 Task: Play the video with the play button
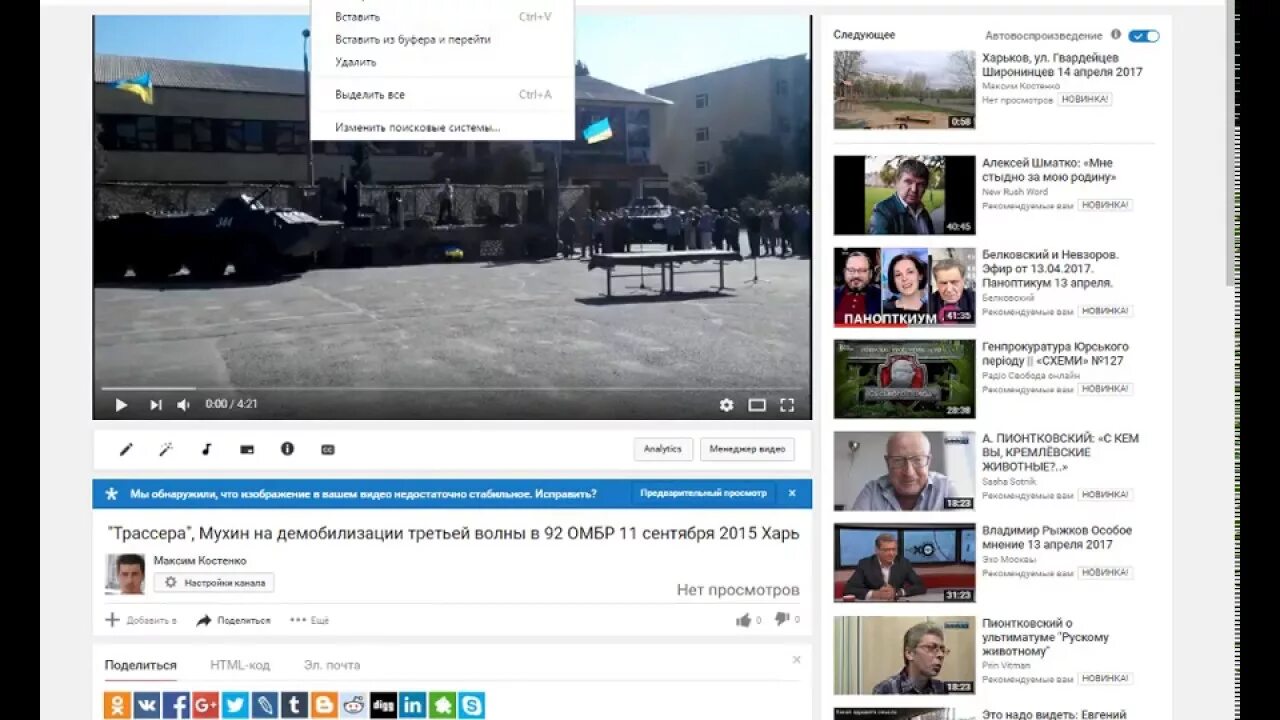[121, 405]
